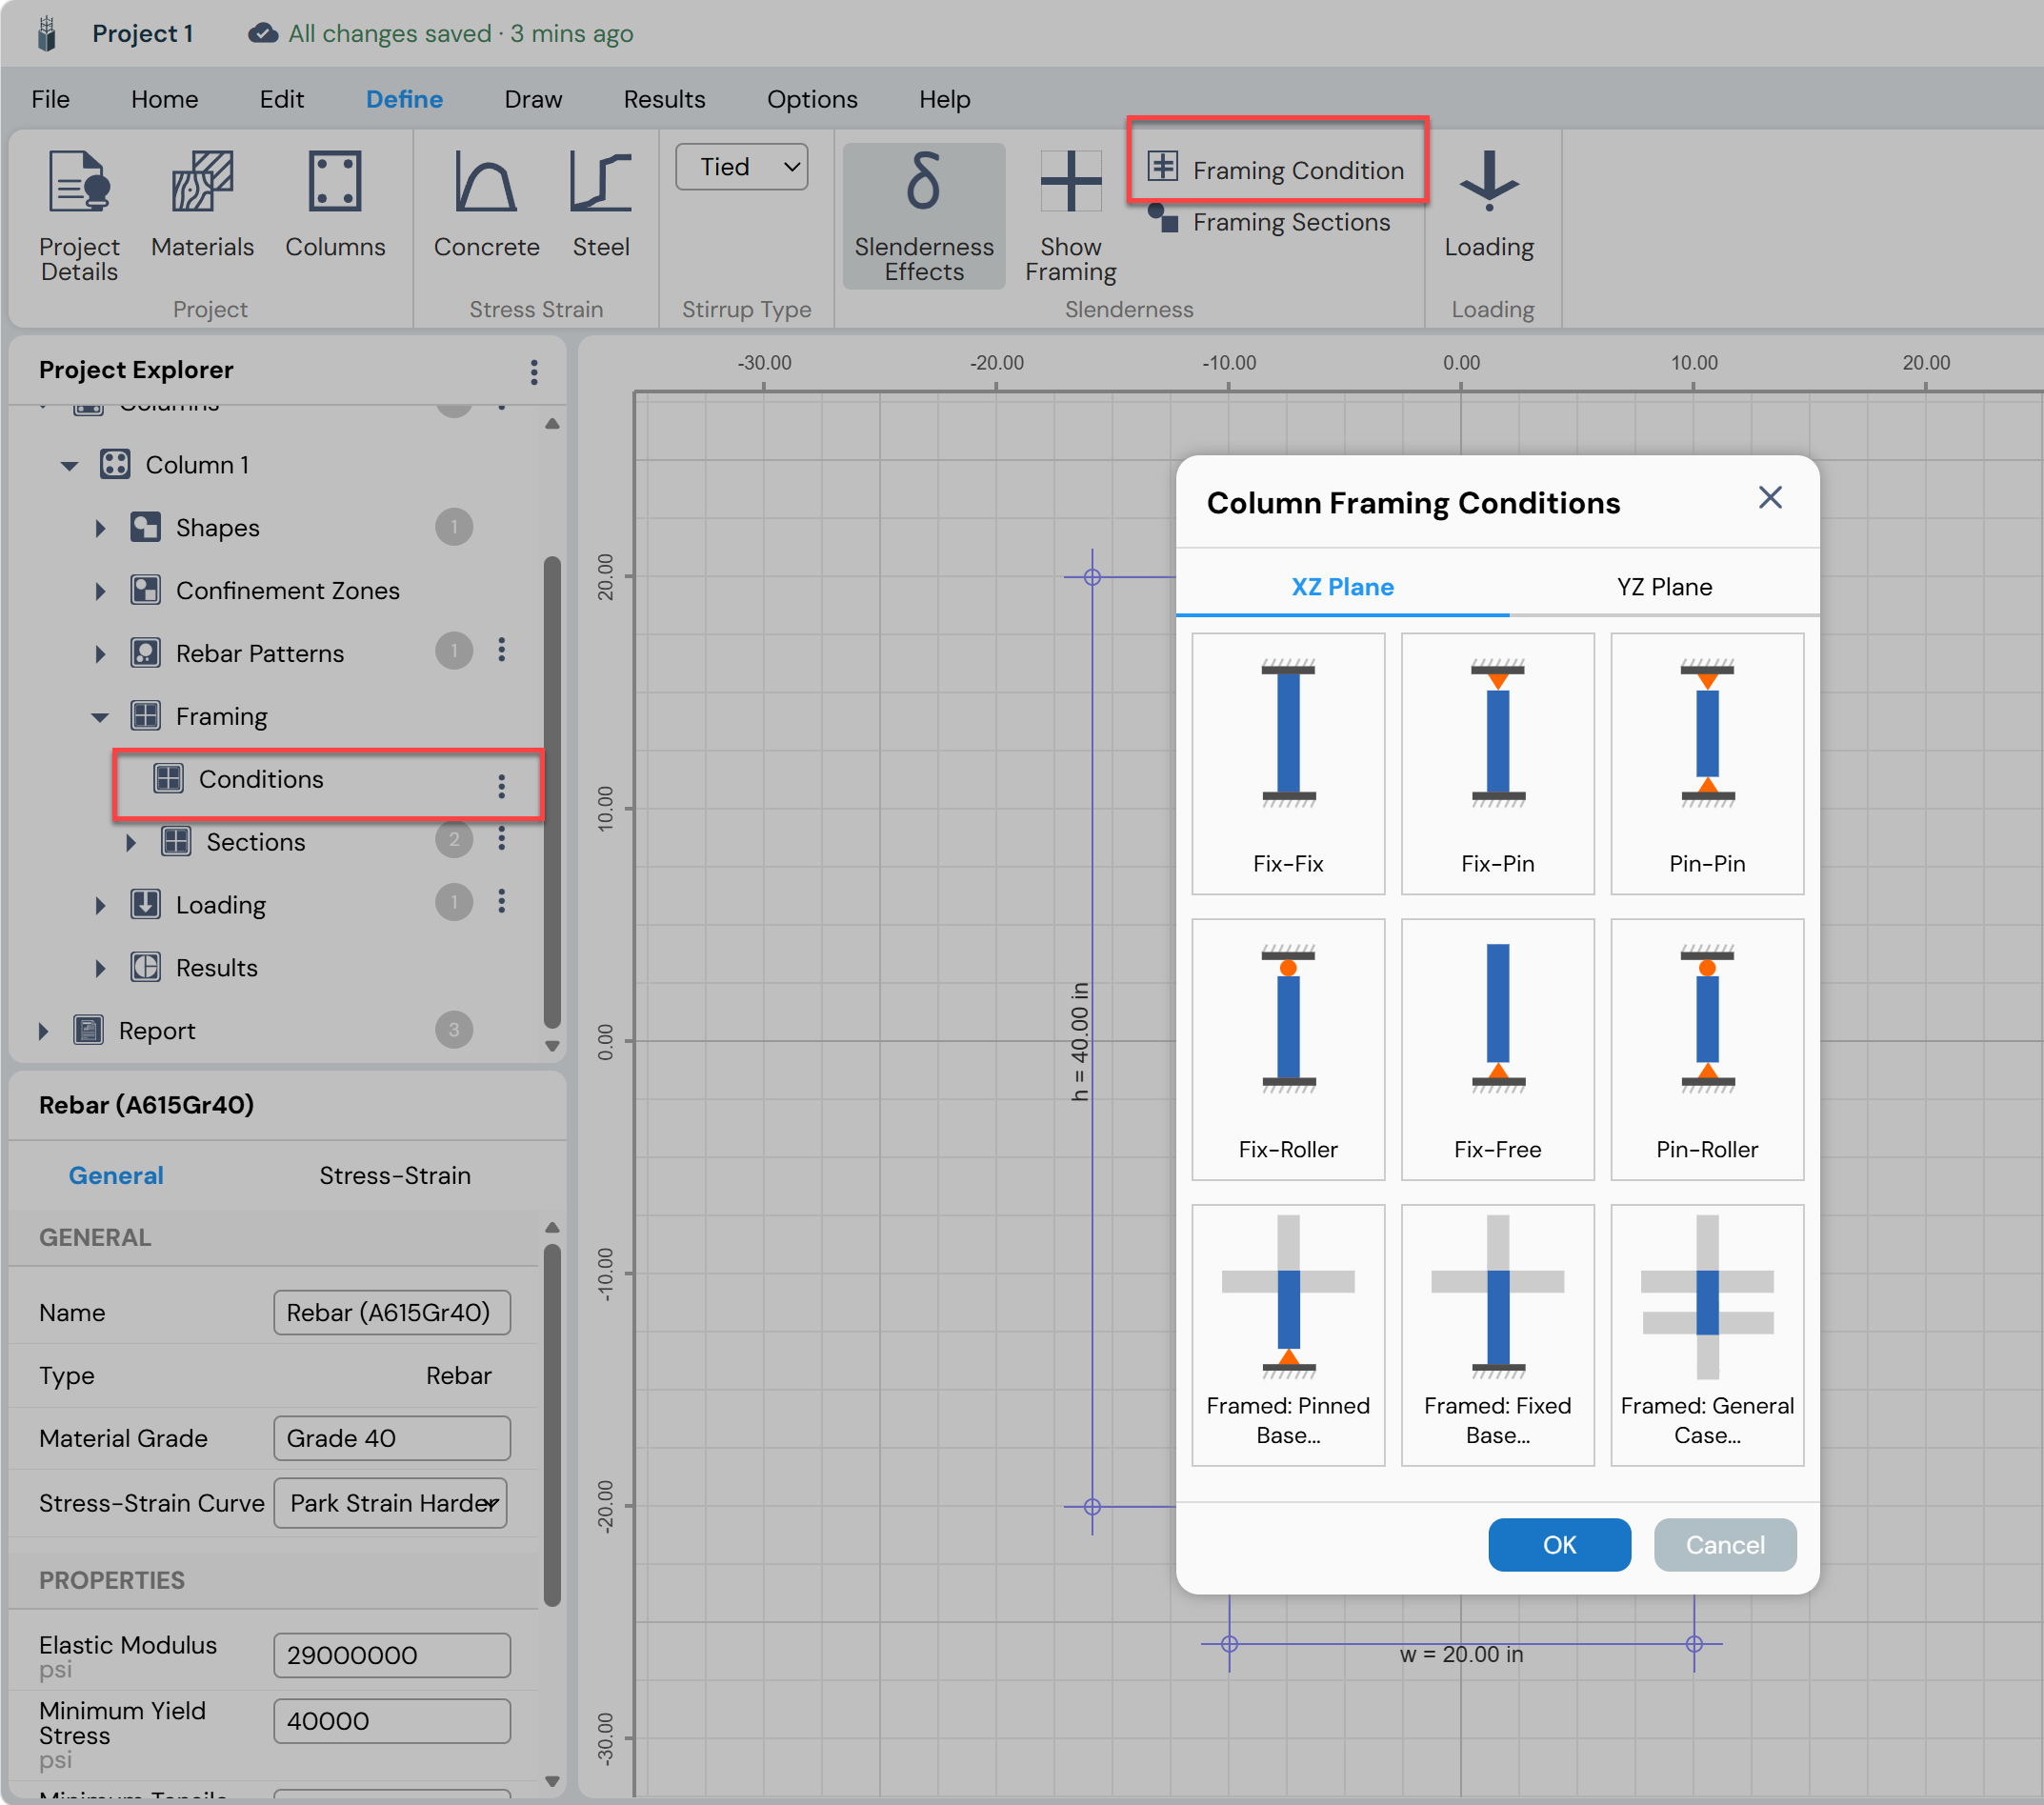This screenshot has height=1805, width=2044.
Task: Click the Elastic Modulus input field
Action: coord(392,1655)
